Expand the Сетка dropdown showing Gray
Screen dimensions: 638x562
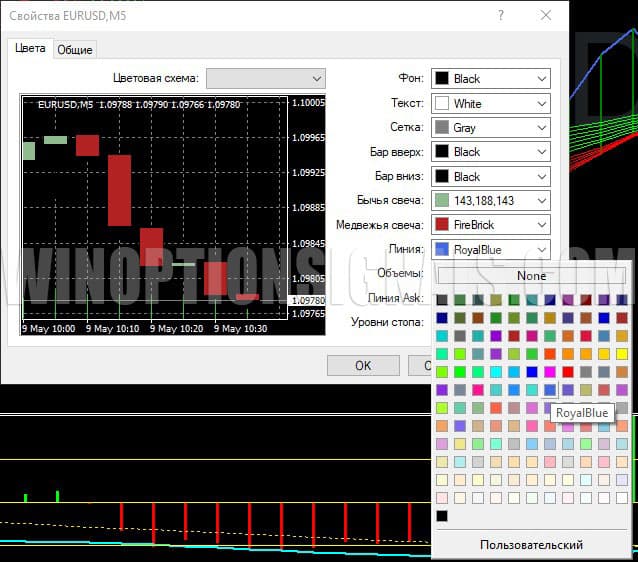[490, 128]
